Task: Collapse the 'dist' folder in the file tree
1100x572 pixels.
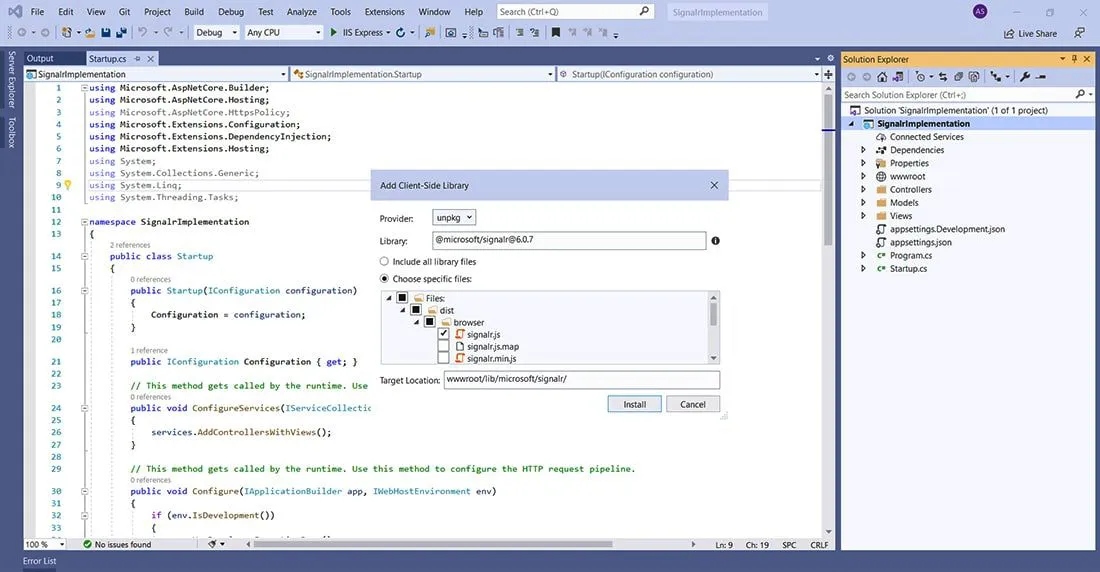Action: [403, 310]
